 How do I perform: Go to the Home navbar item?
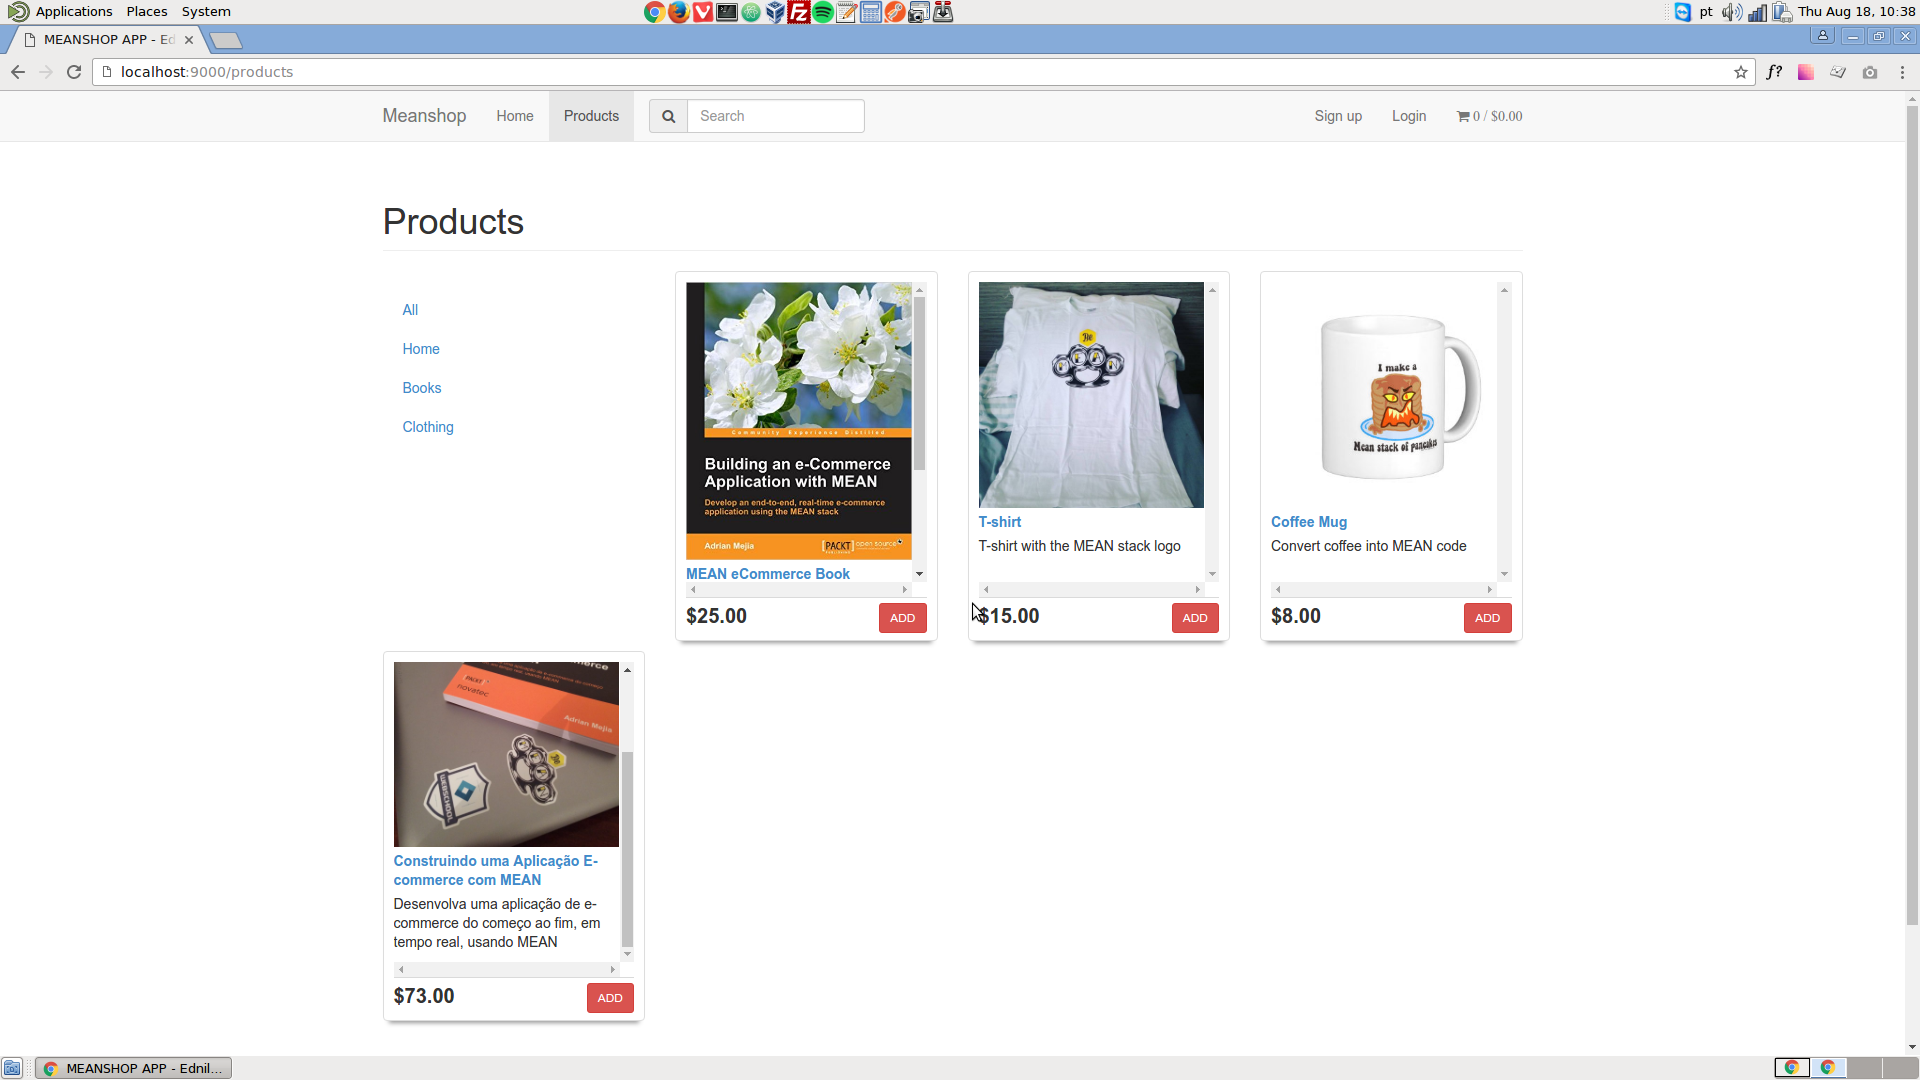[x=515, y=116]
